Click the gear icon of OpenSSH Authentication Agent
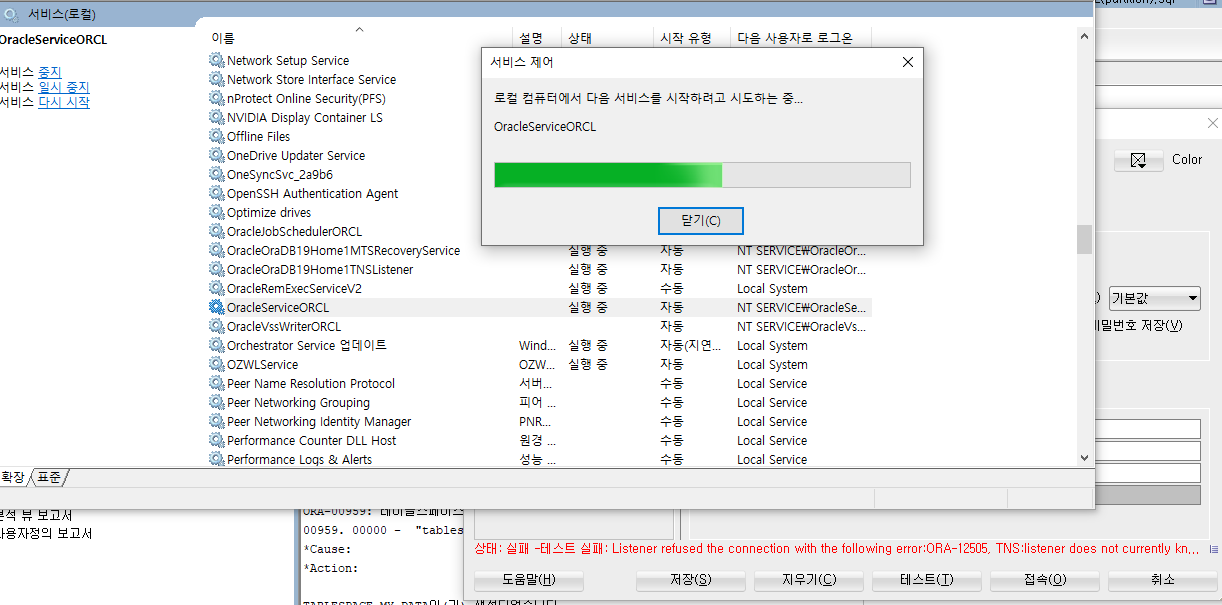The width and height of the screenshot is (1222, 605). point(216,194)
